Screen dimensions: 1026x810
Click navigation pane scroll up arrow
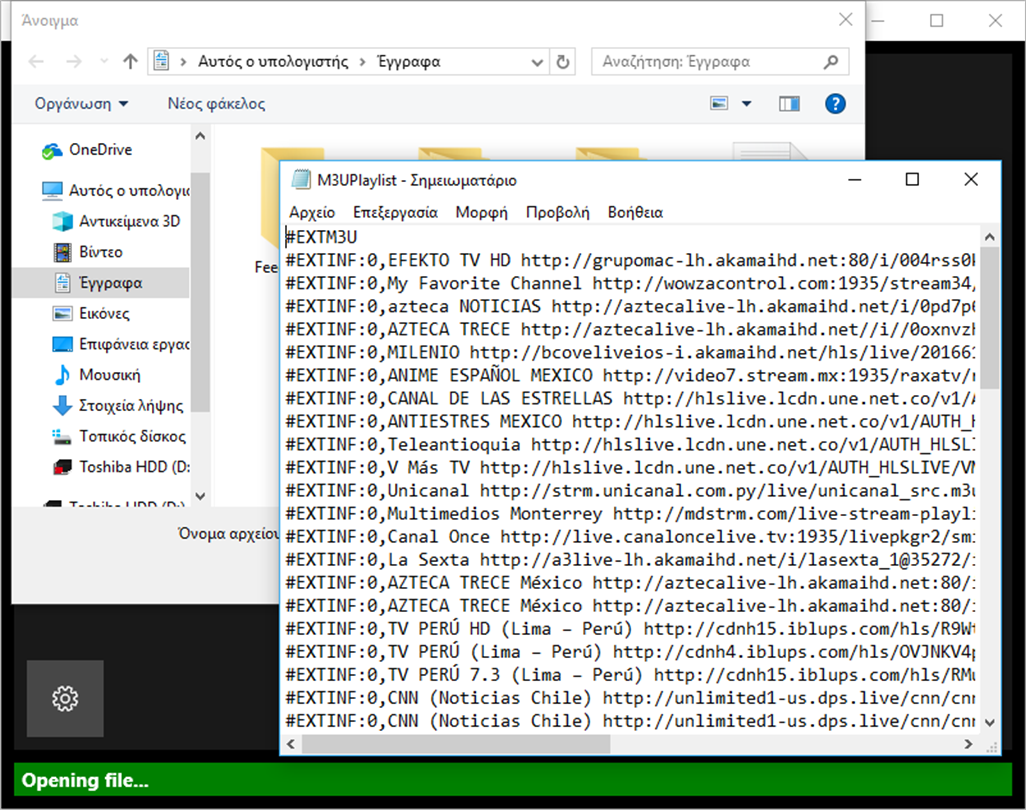click(200, 136)
